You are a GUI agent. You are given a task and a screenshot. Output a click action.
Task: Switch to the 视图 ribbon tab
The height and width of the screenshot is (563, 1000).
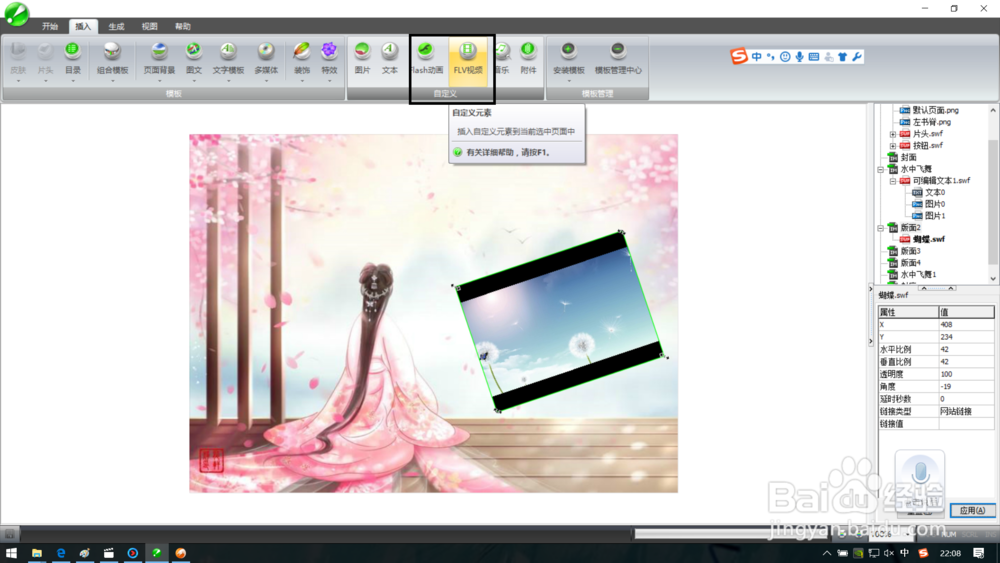tap(149, 26)
